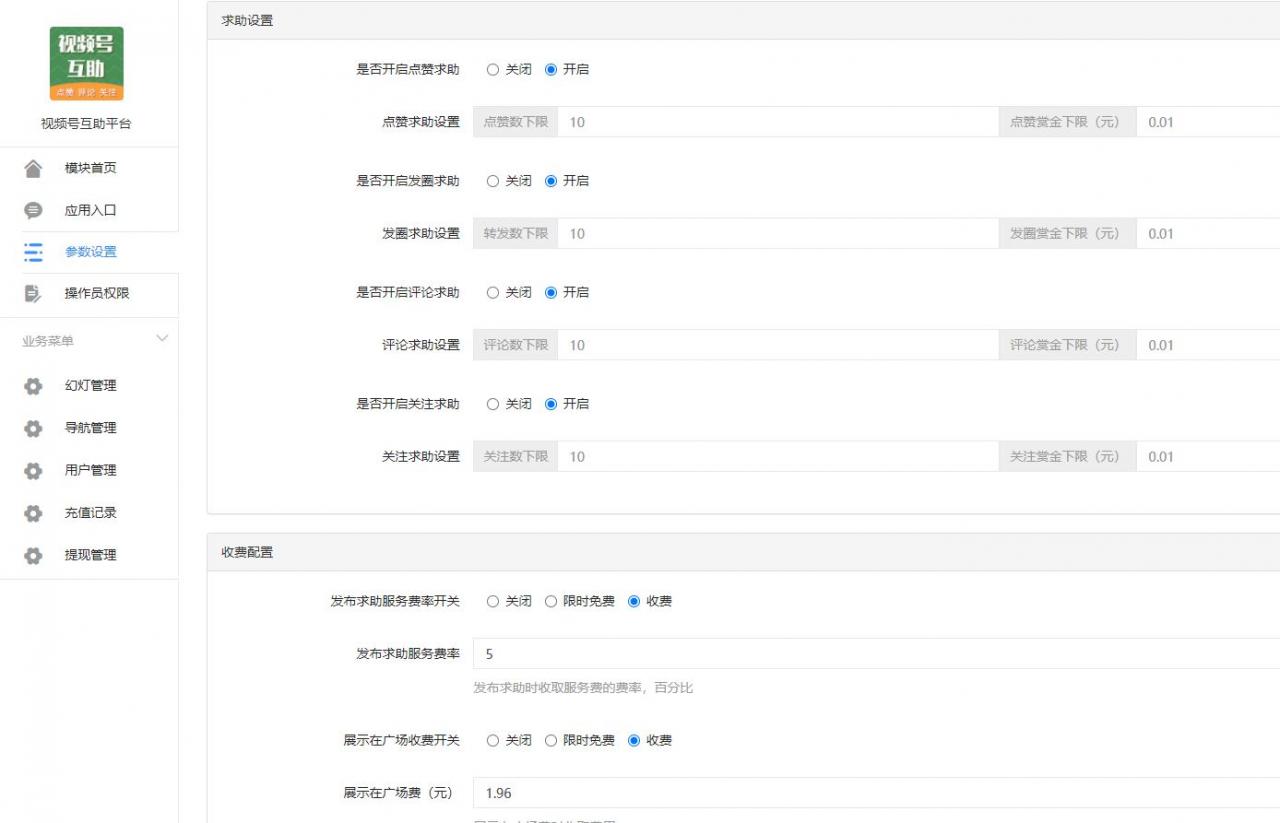Click the gear icon beside 导航管理
This screenshot has width=1280, height=823.
pyautogui.click(x=32, y=427)
